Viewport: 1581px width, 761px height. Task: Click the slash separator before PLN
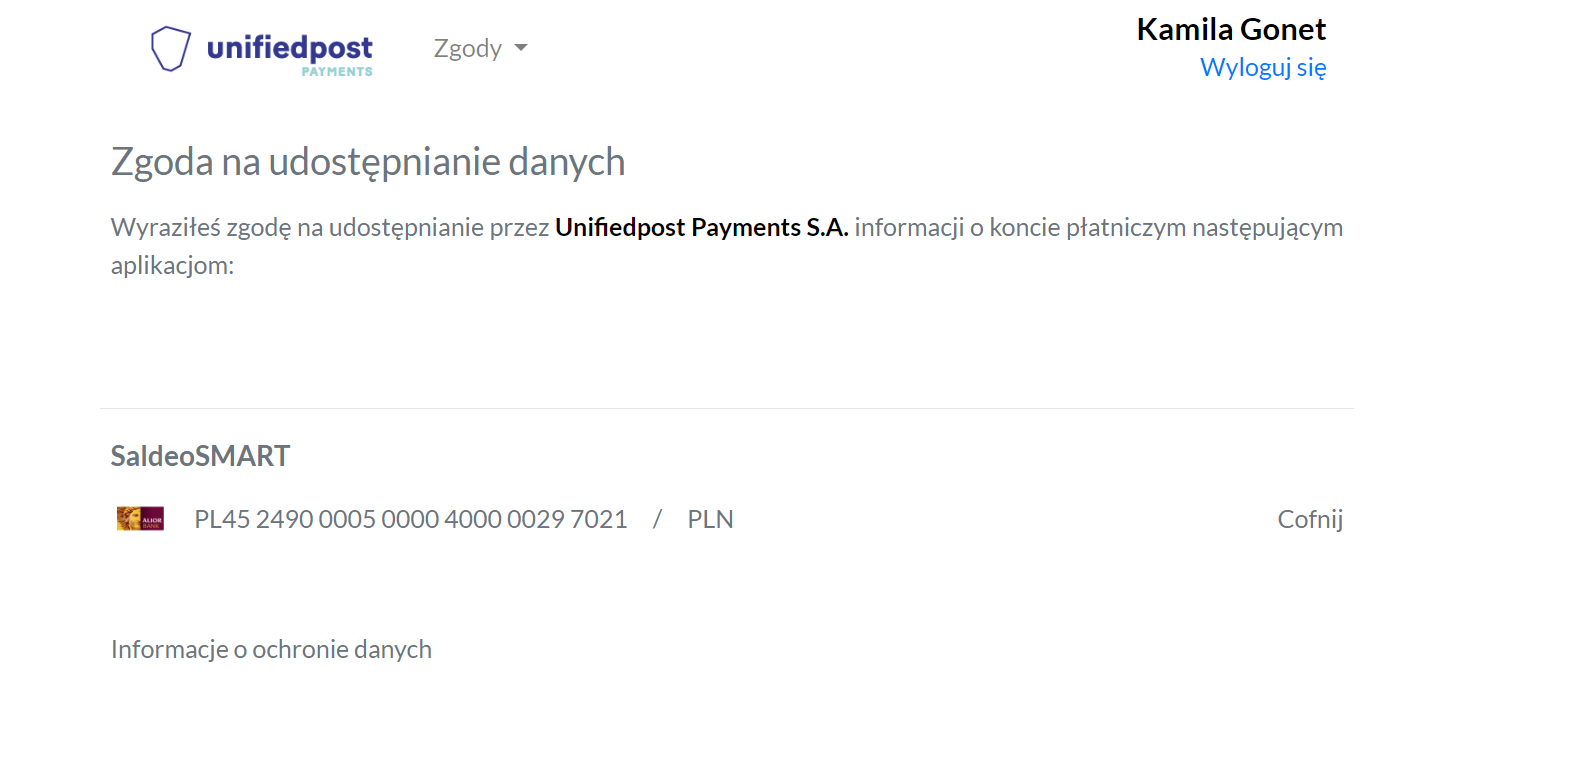(x=657, y=519)
